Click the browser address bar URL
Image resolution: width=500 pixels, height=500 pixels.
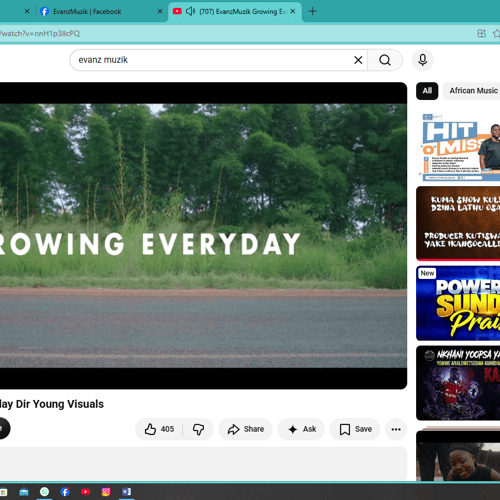[40, 33]
